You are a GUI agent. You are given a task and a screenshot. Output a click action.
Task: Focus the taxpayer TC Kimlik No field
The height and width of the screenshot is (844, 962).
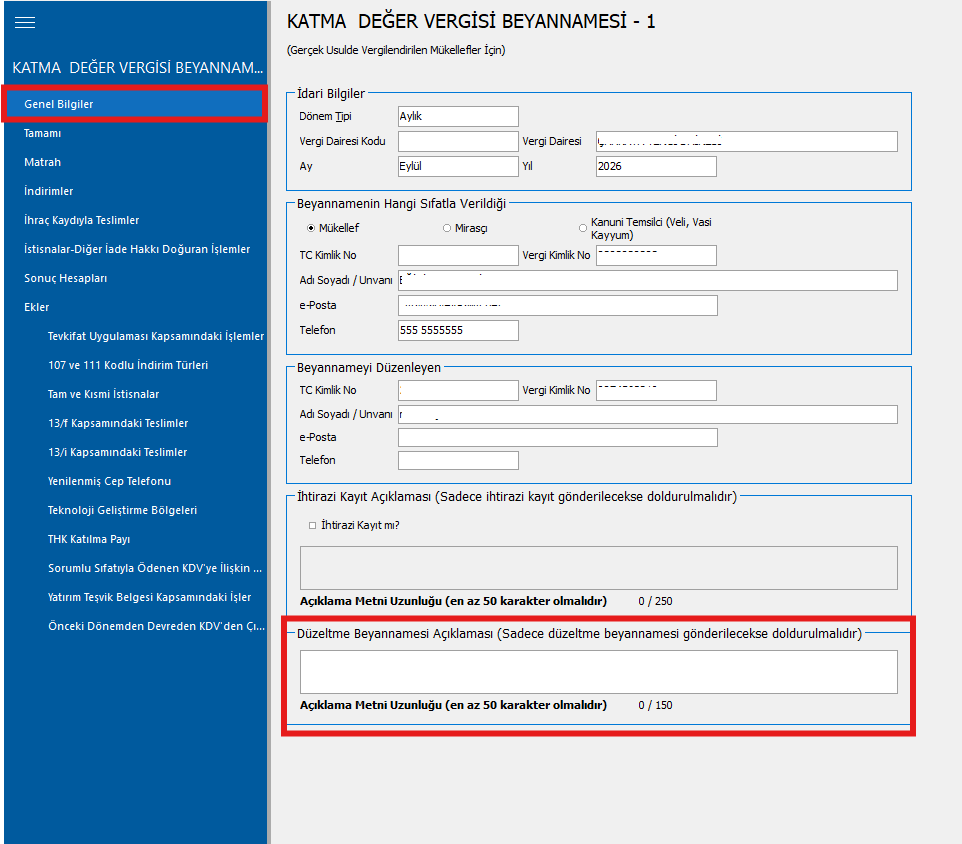point(458,255)
